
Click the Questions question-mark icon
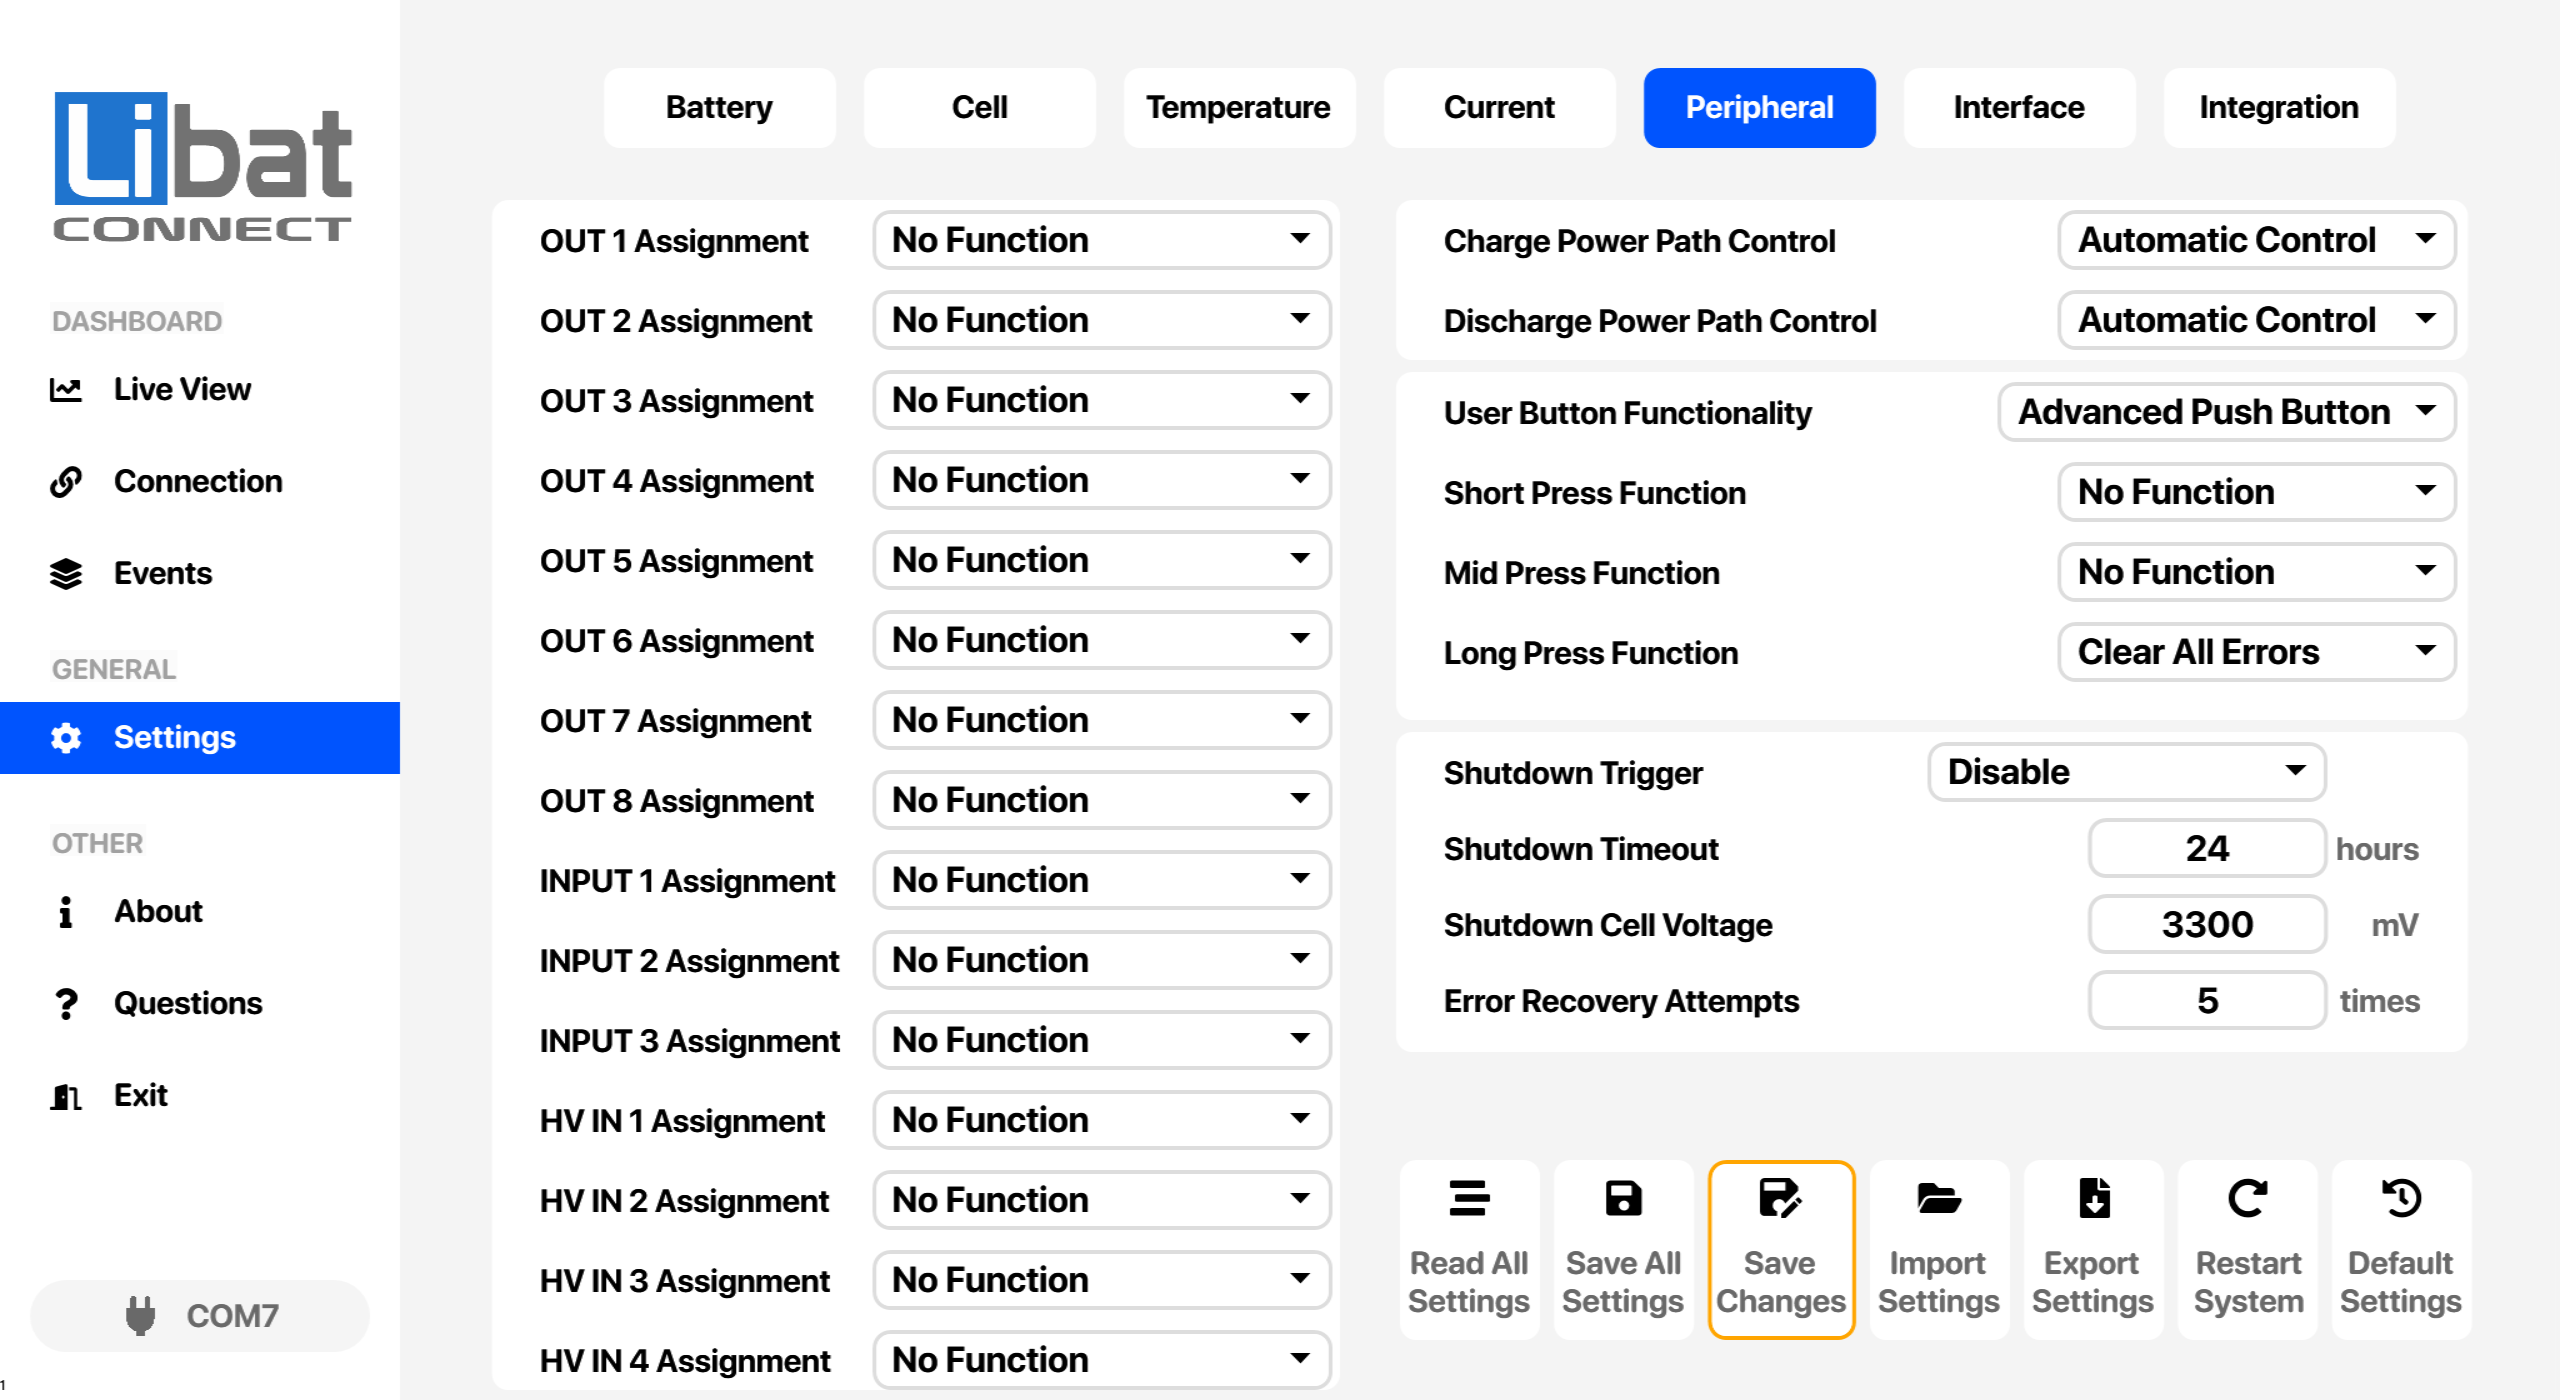pyautogui.click(x=66, y=1004)
